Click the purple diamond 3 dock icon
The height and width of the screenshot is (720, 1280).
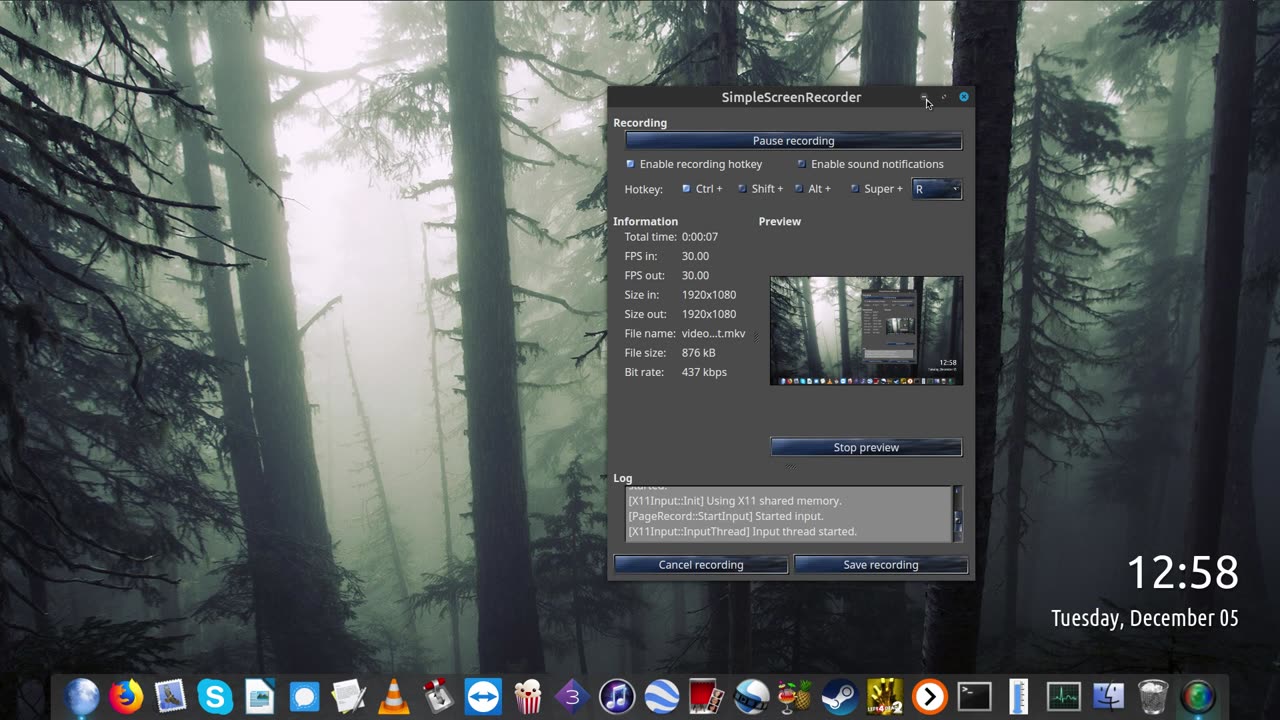click(x=572, y=696)
